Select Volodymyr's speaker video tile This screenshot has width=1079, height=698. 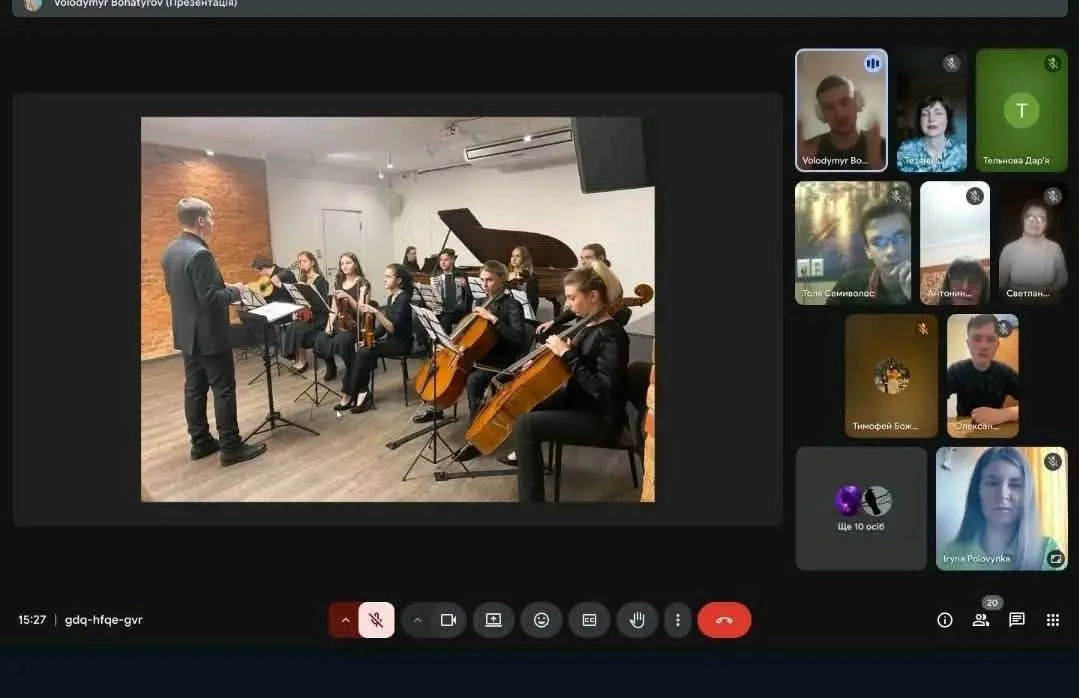click(x=841, y=110)
